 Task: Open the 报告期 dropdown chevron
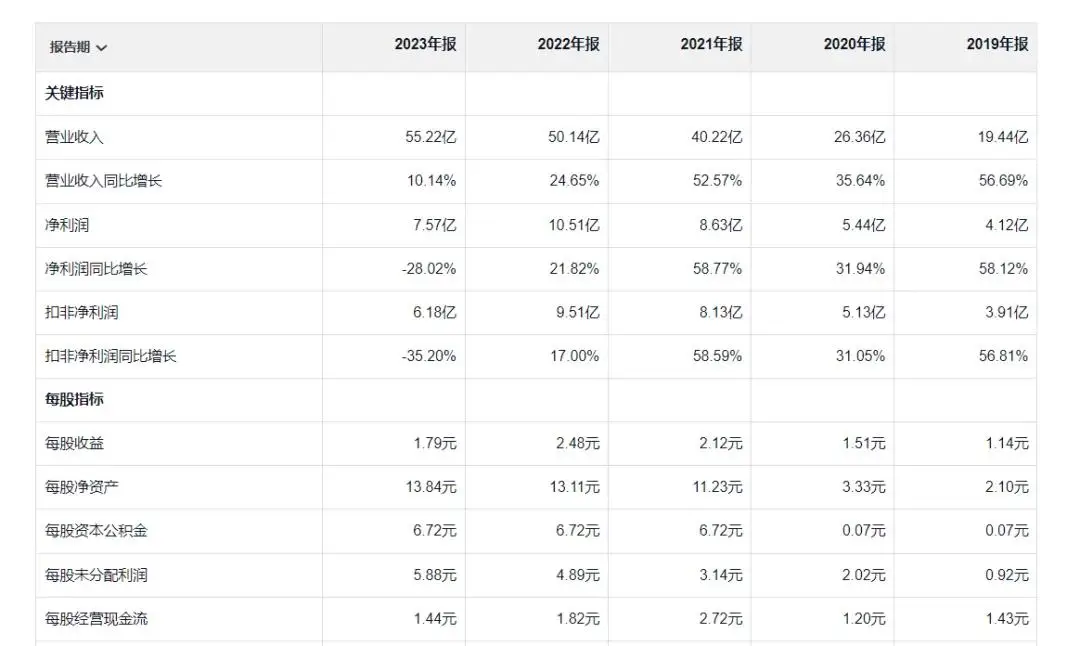coord(102,47)
